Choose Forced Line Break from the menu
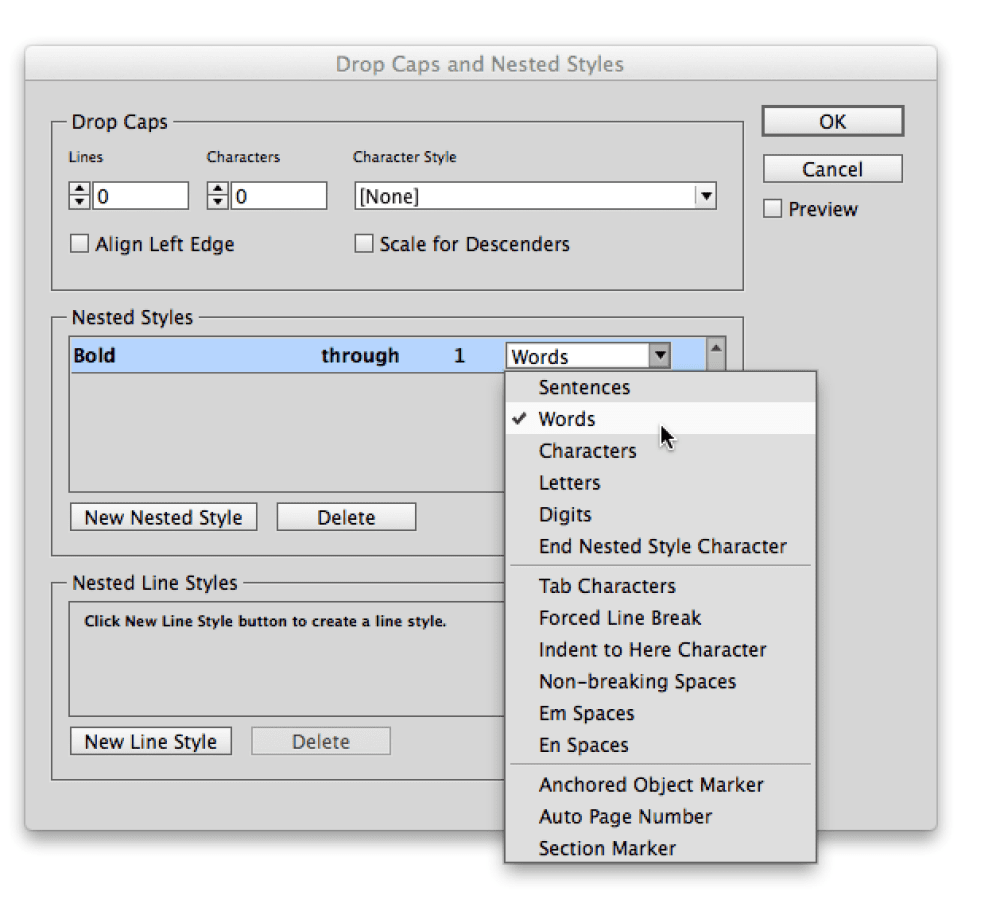The width and height of the screenshot is (1000, 905). (619, 618)
